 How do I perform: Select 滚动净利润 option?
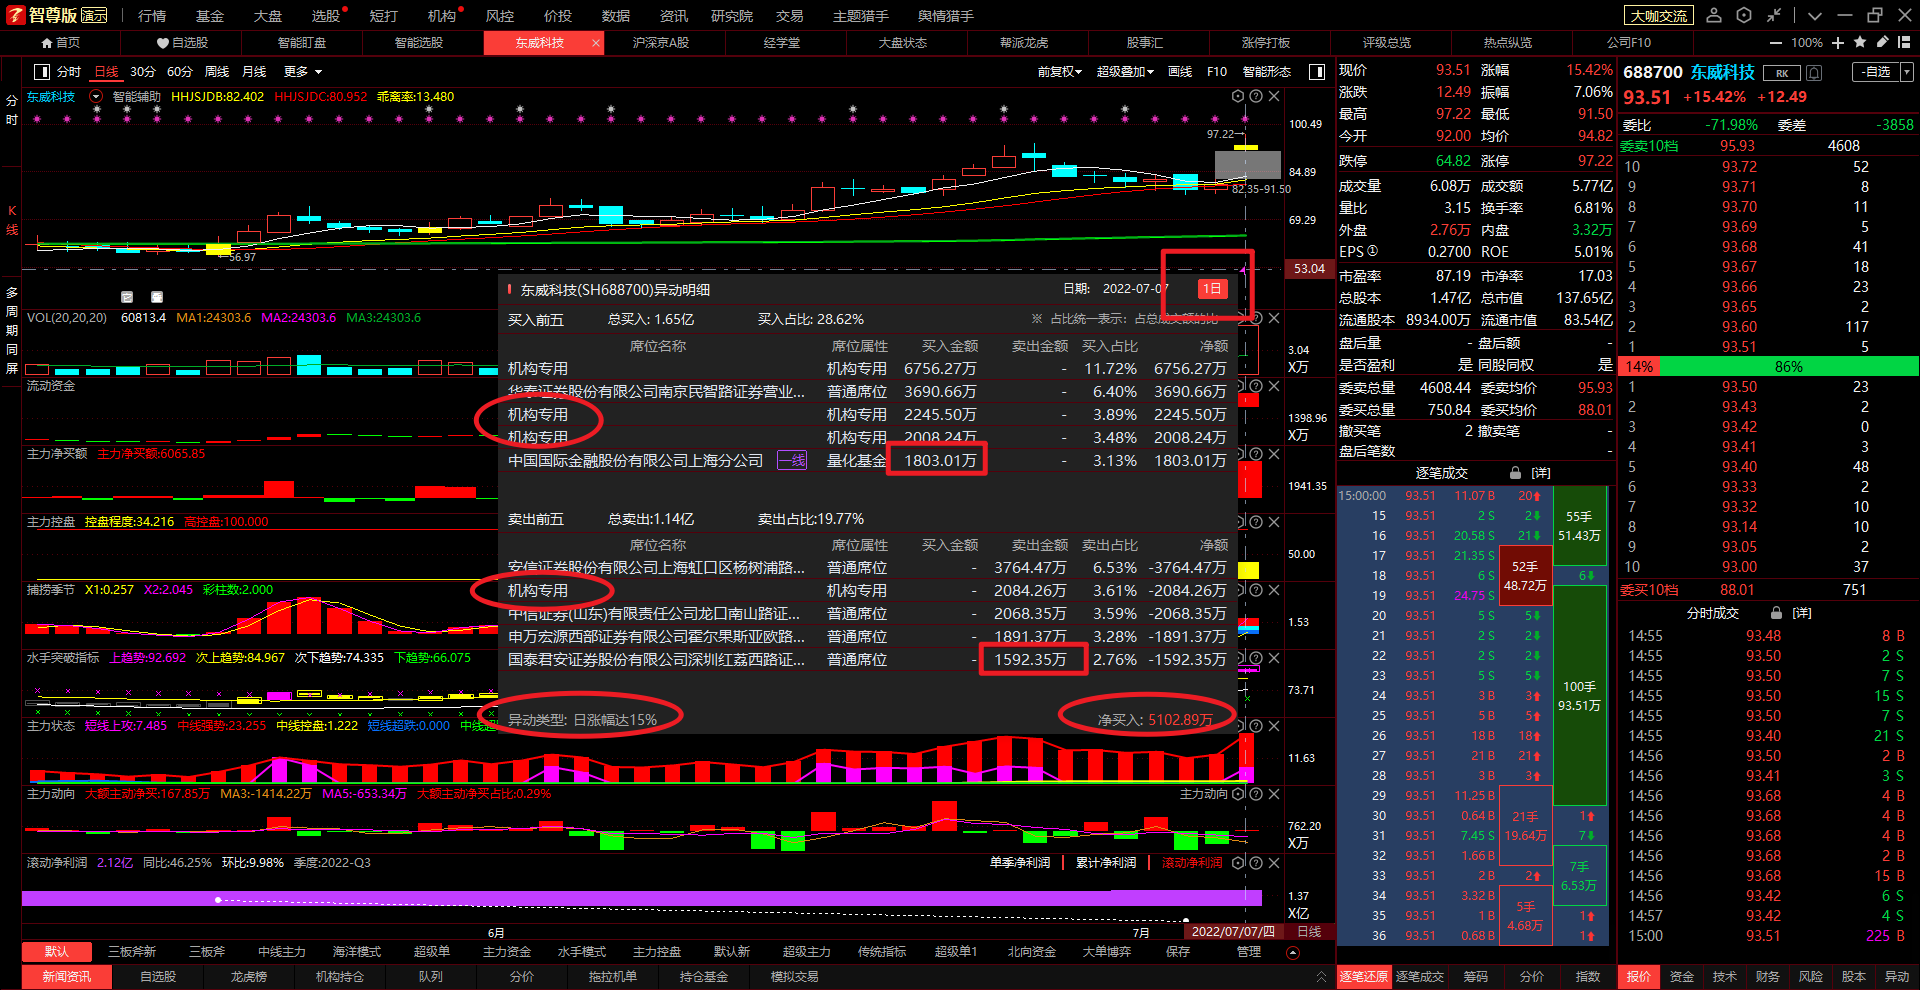(x=1191, y=863)
